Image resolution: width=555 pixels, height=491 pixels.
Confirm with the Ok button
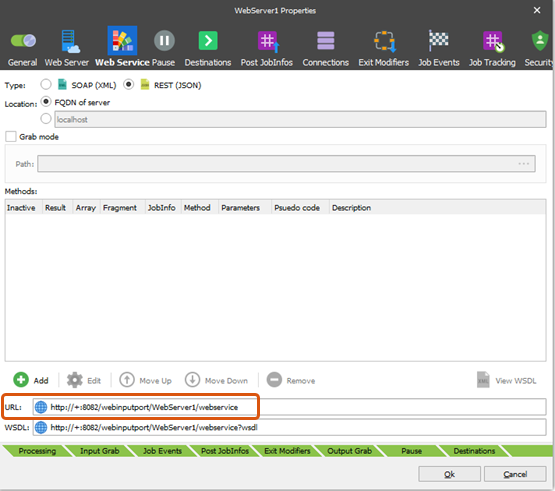[449, 474]
